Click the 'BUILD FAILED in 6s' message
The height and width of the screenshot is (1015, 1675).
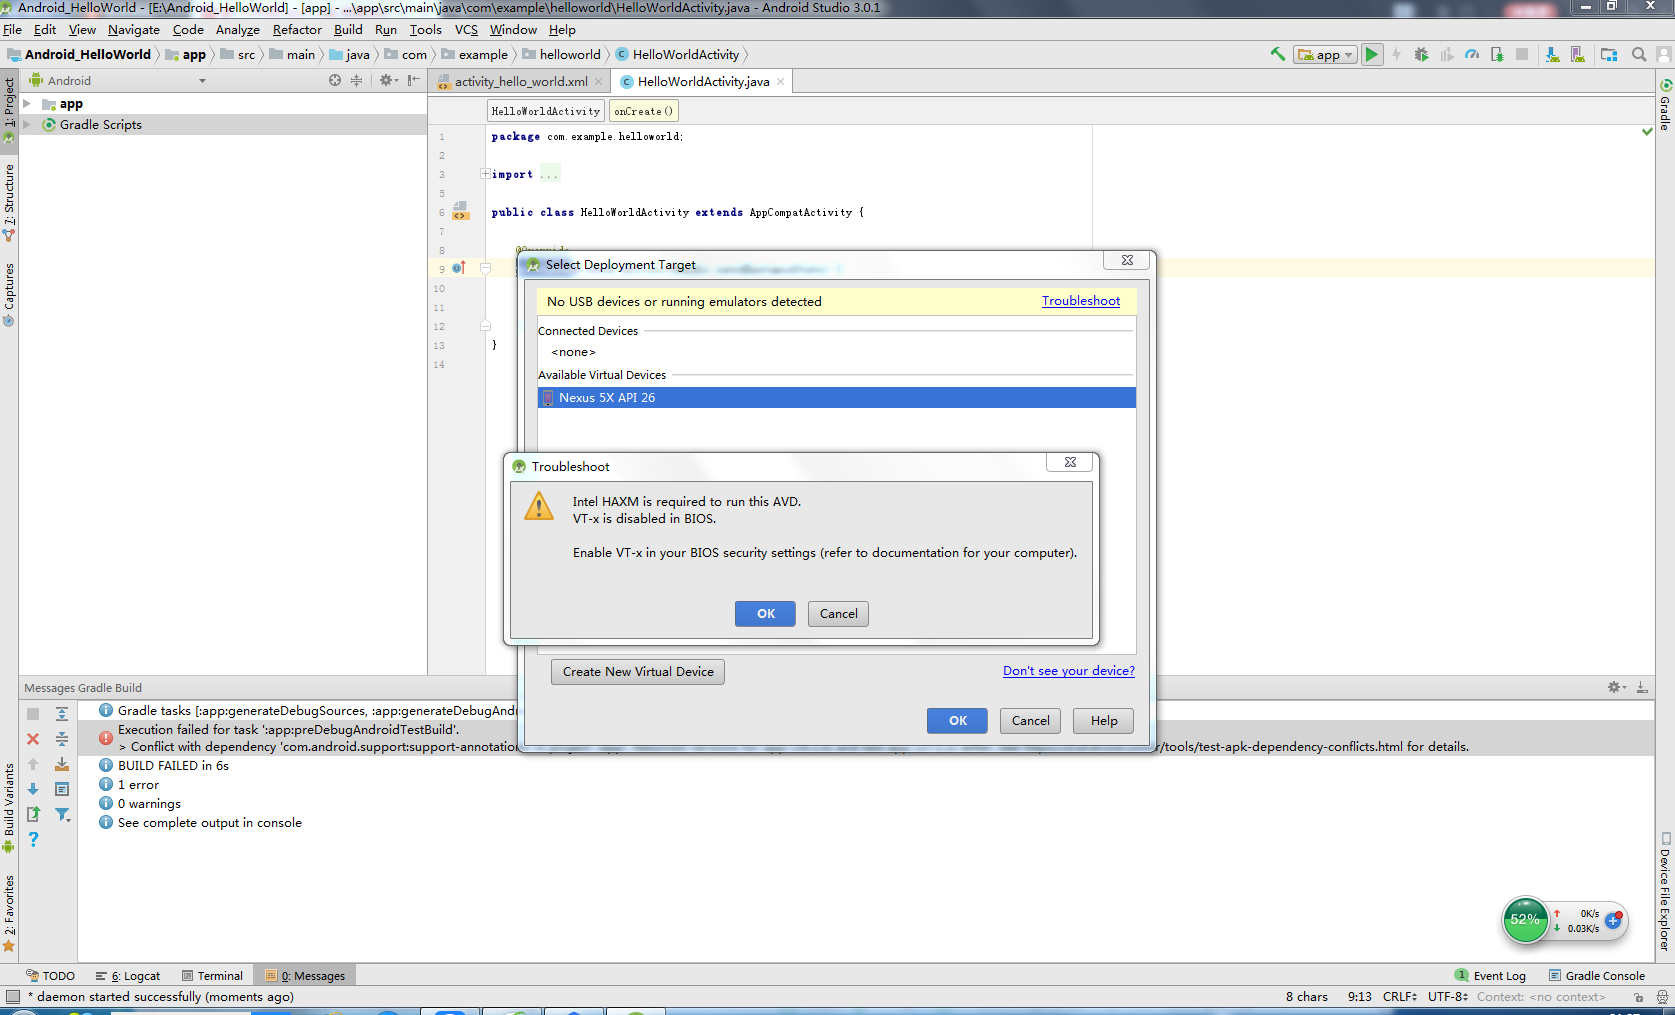(x=173, y=766)
